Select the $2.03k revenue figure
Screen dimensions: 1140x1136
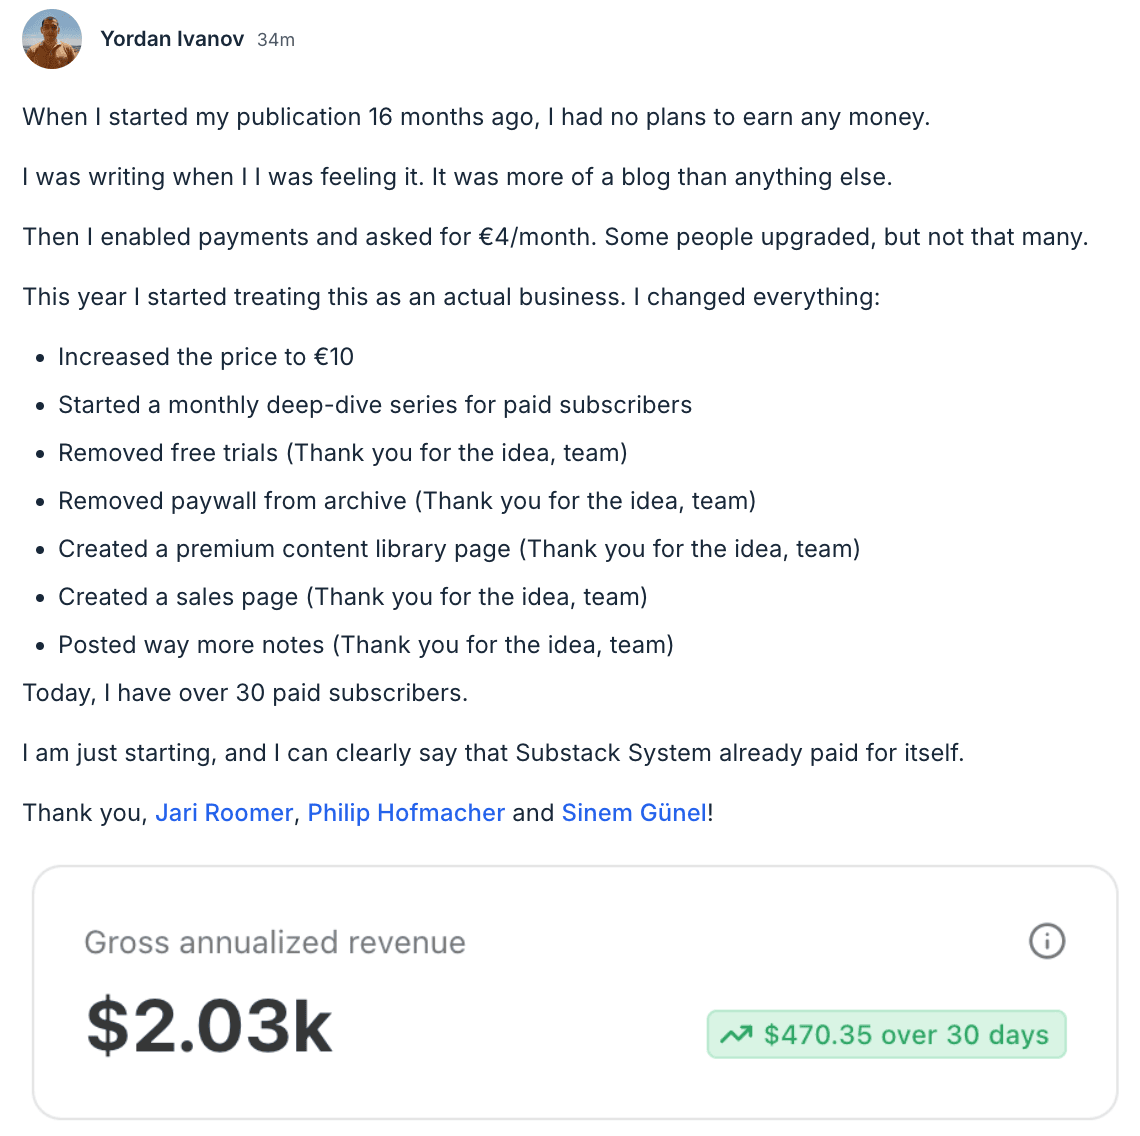coord(209,1026)
